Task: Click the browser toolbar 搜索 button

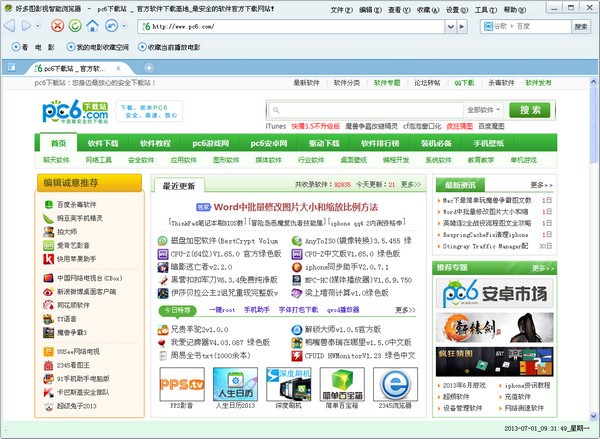Action: click(x=581, y=26)
